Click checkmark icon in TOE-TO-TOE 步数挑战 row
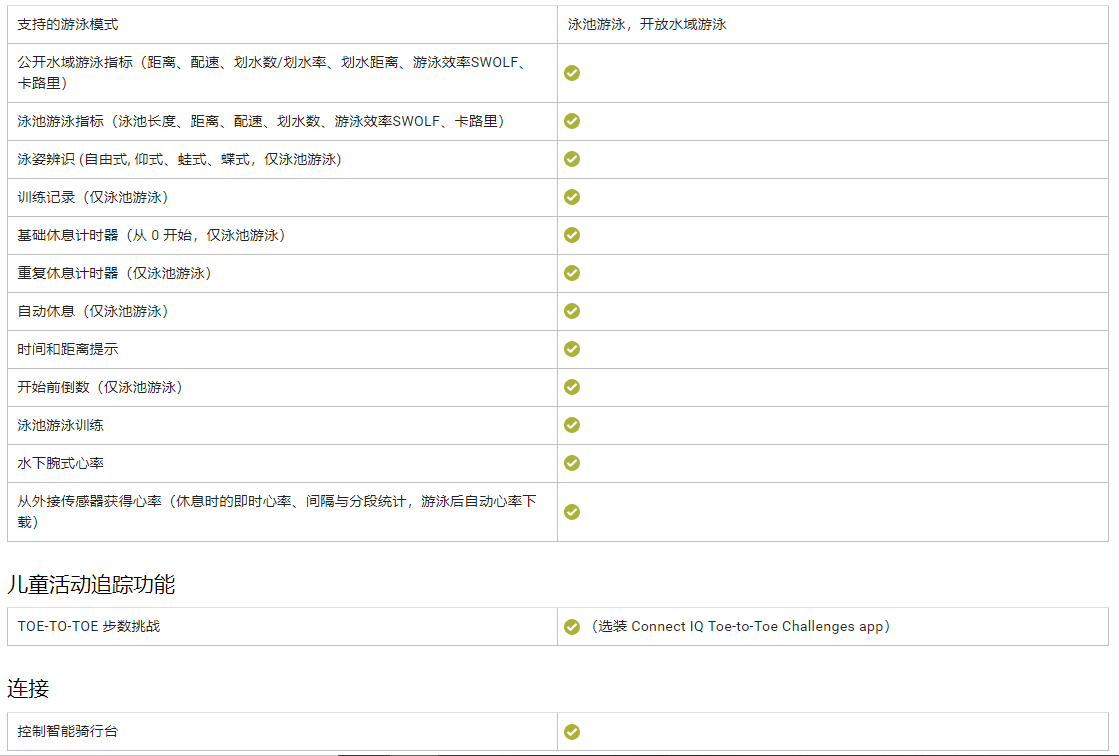 [x=572, y=627]
